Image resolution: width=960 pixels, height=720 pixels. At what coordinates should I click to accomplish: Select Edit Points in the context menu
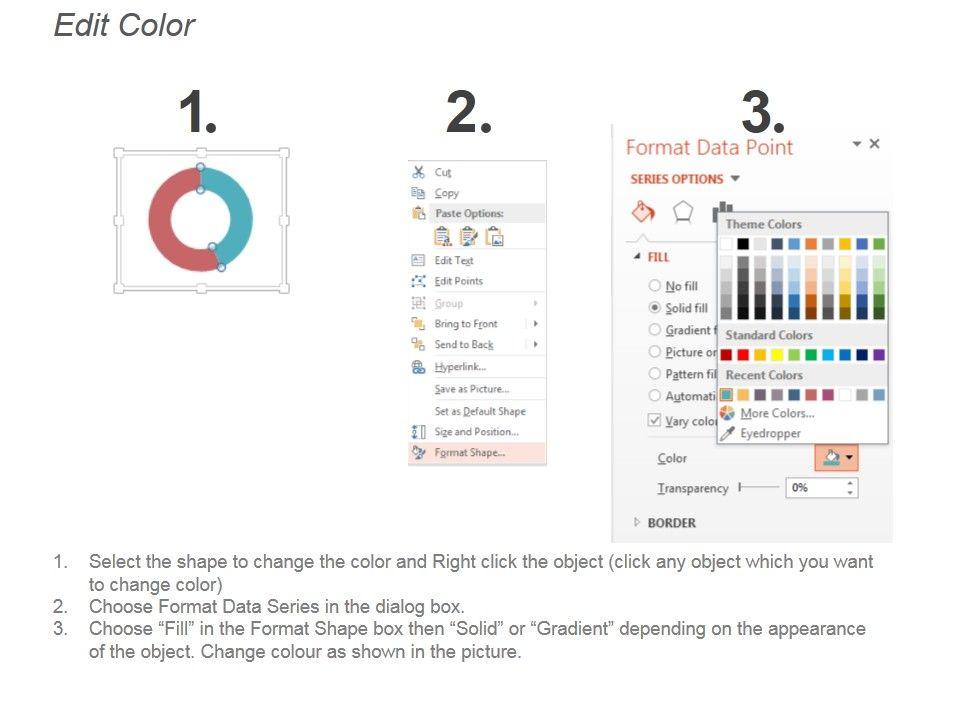[x=458, y=281]
